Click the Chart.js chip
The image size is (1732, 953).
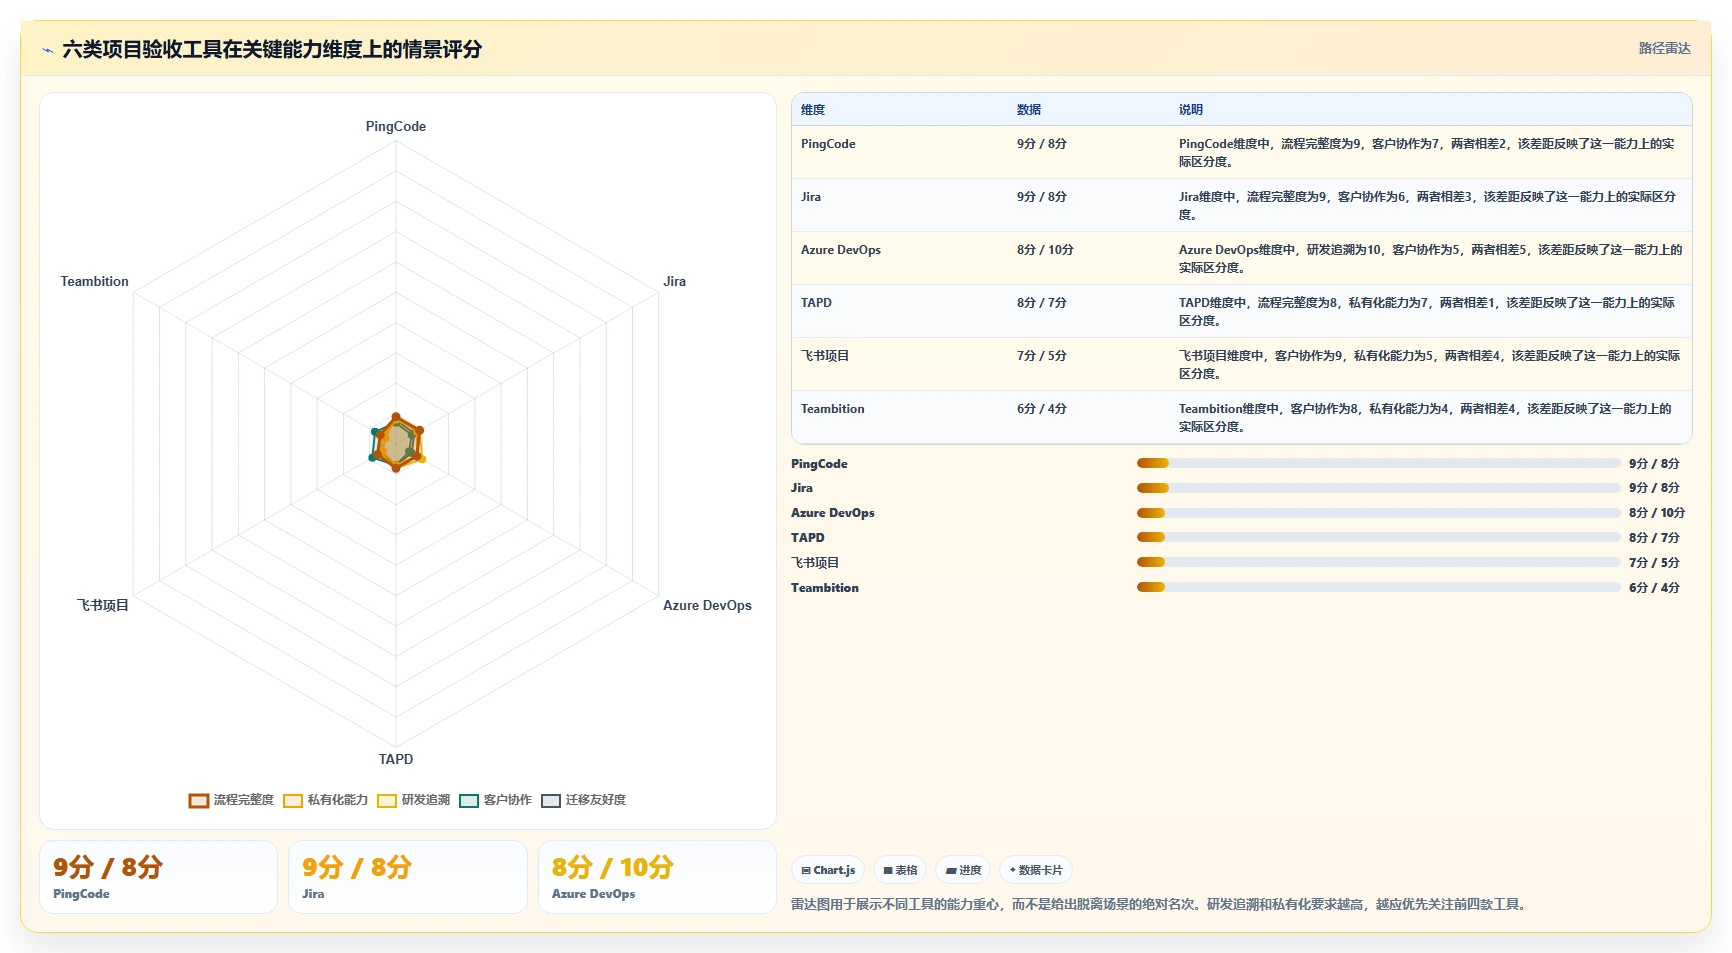[x=828, y=870]
